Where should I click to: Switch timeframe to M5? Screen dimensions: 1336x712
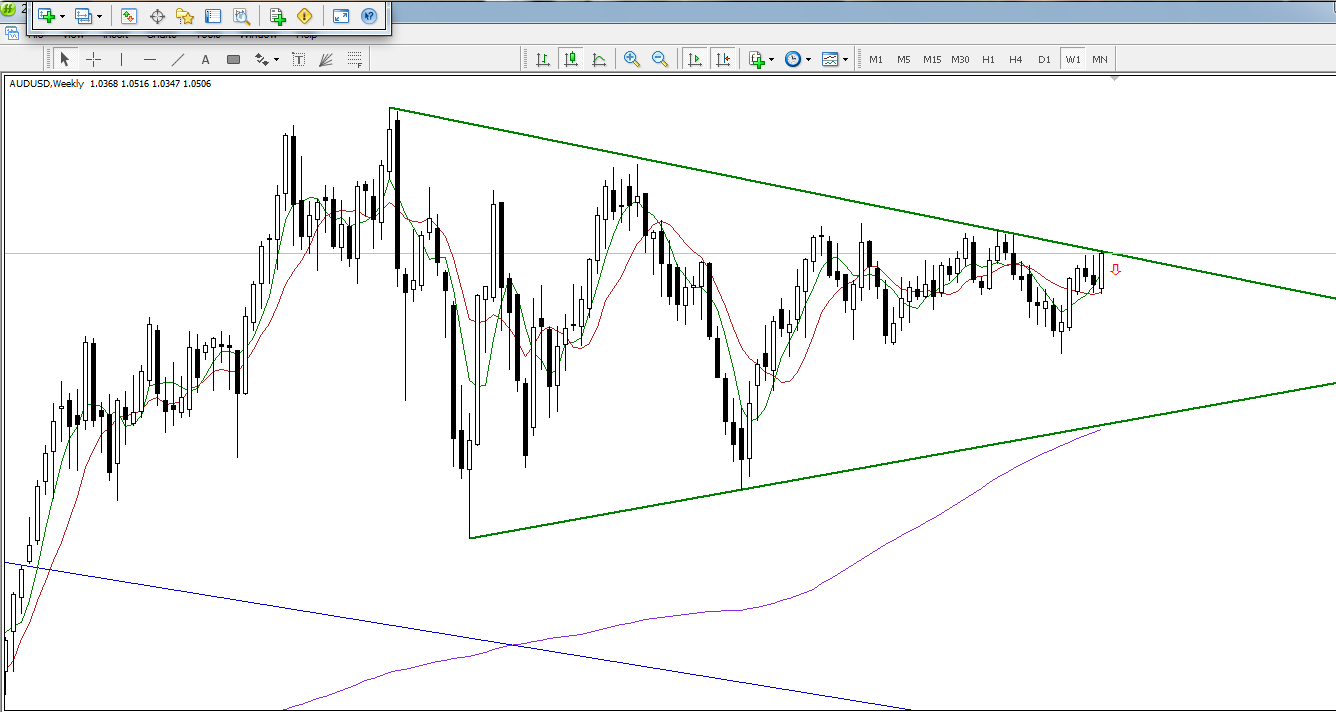coord(904,60)
